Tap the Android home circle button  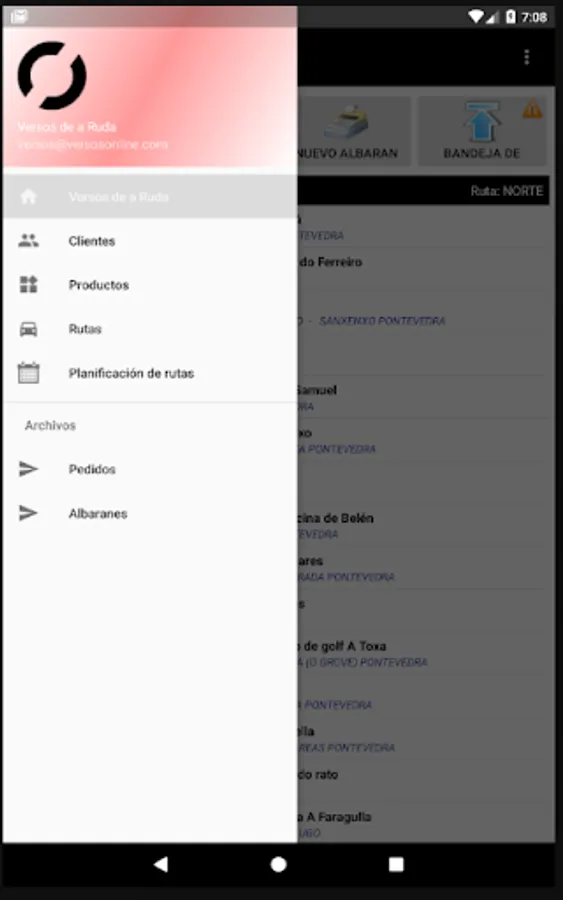coord(278,864)
